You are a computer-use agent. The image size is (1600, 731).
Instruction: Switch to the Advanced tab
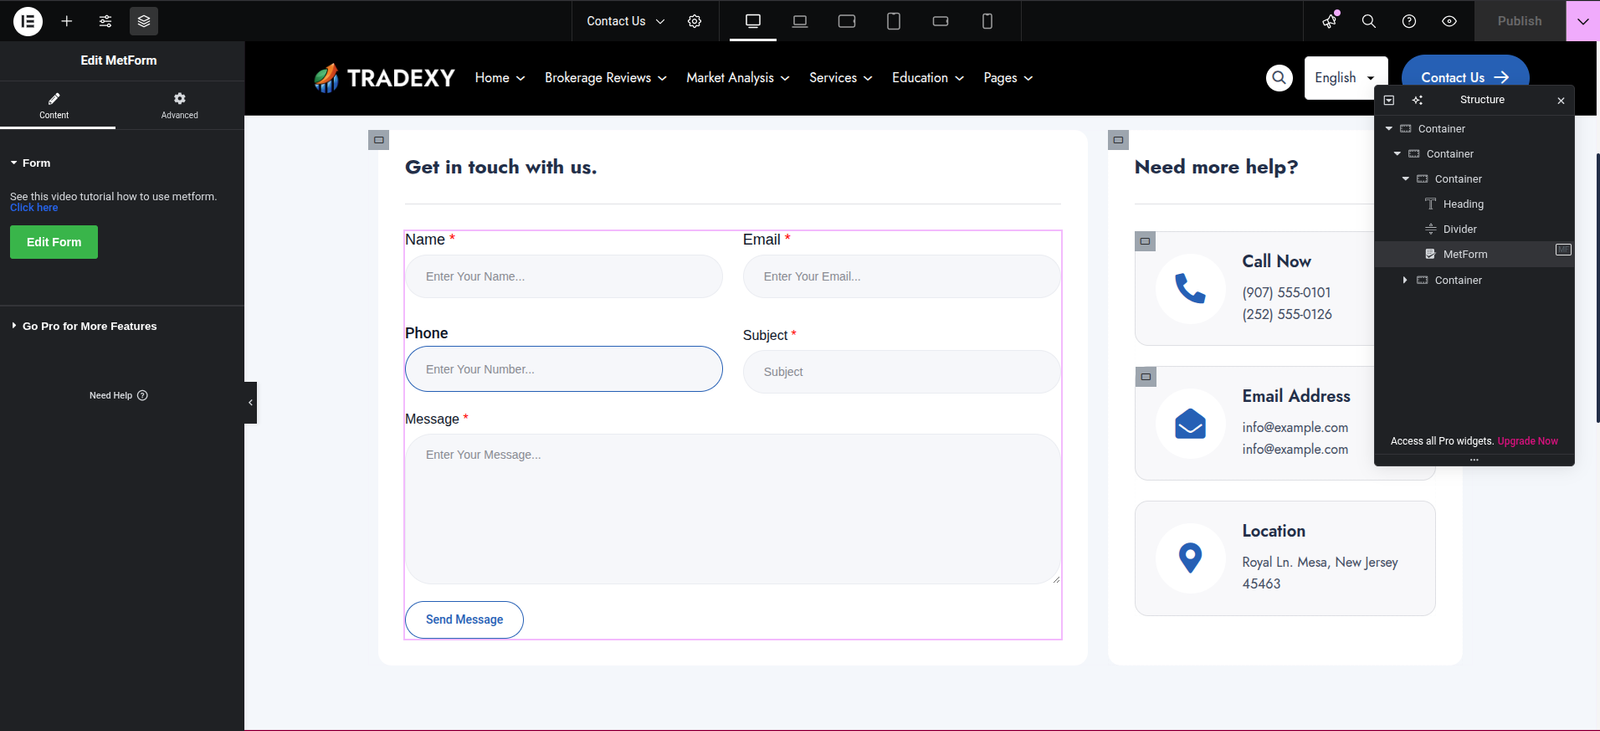point(179,105)
